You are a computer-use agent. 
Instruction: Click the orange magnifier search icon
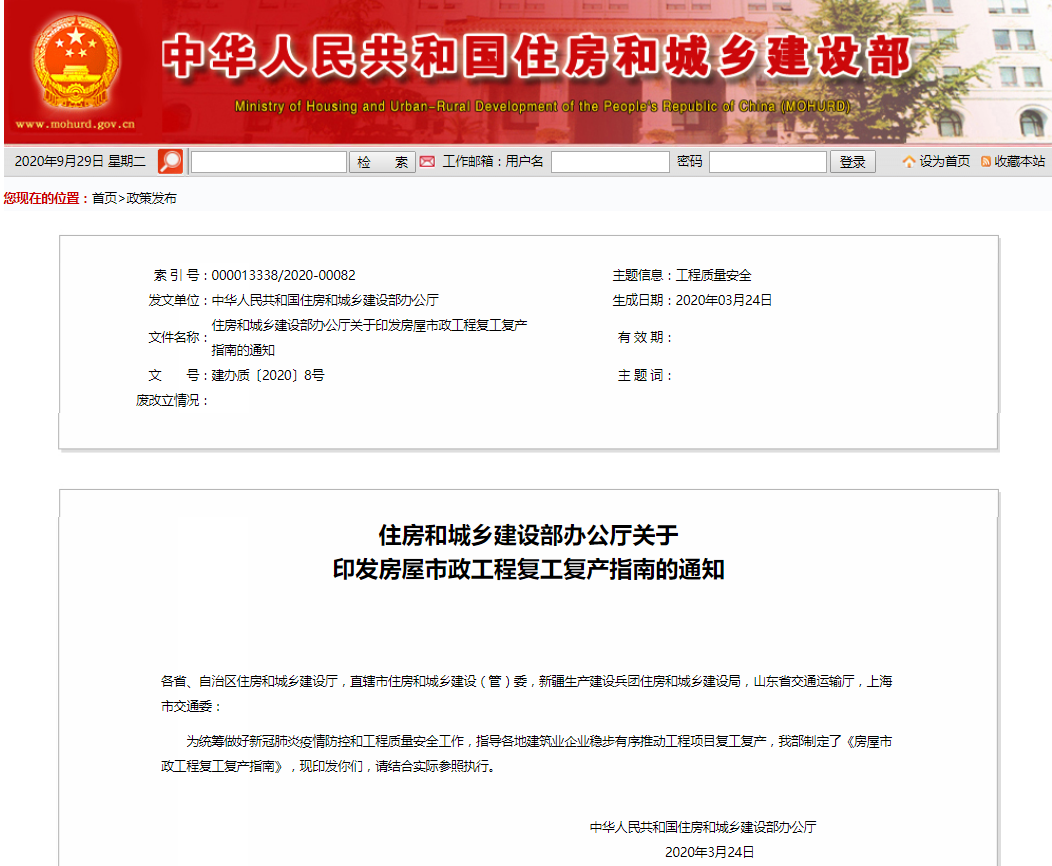click(x=170, y=161)
